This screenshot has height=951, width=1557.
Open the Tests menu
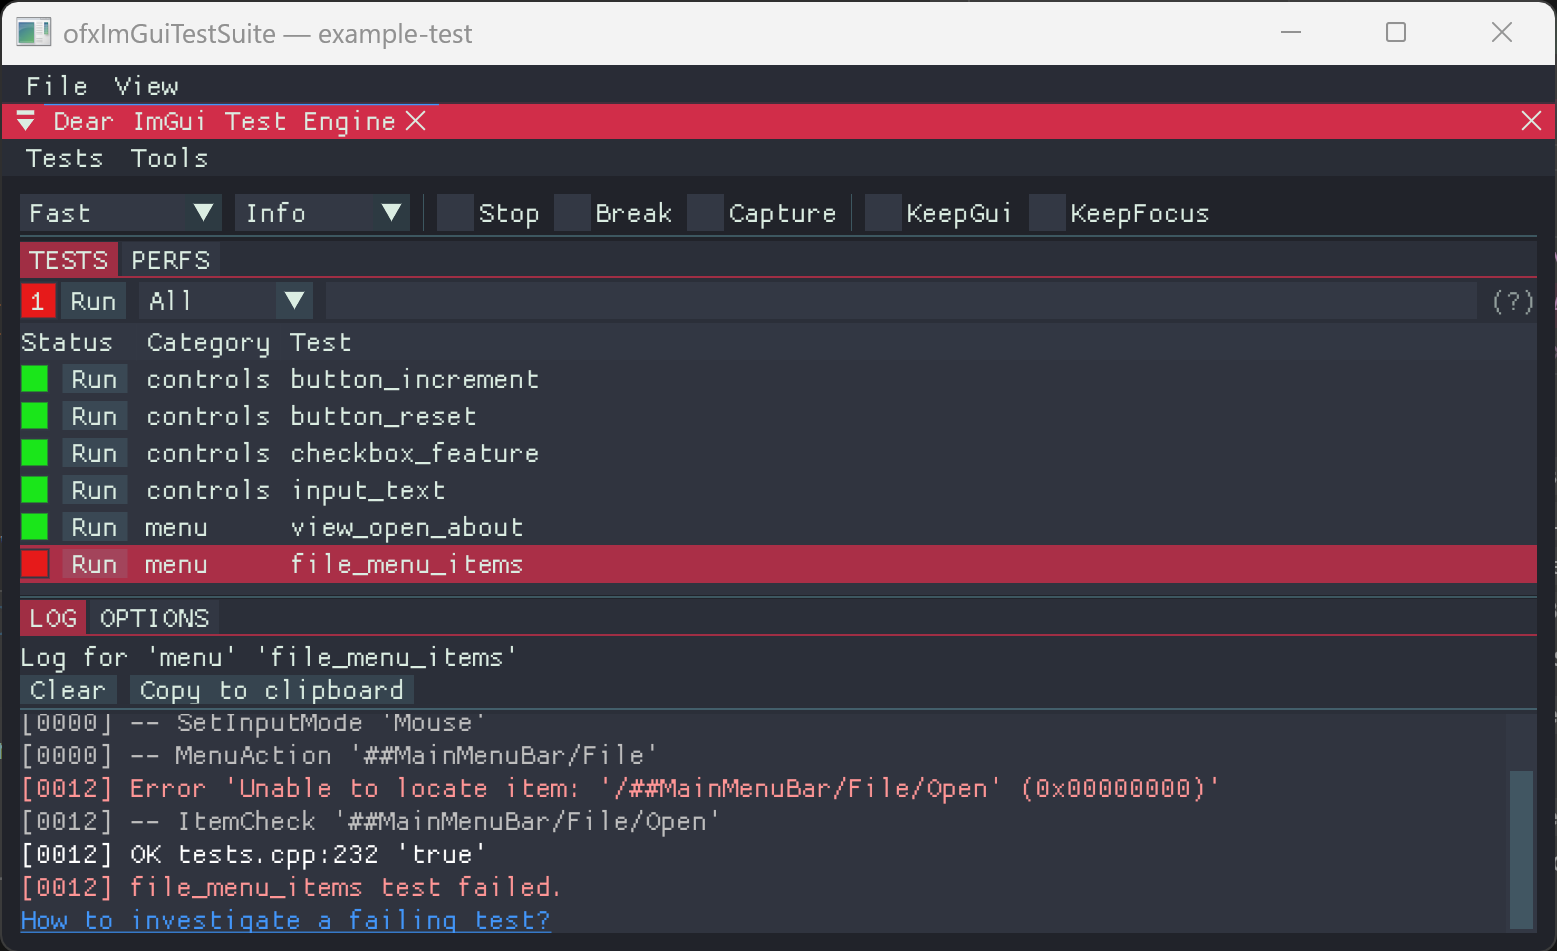pos(64,158)
